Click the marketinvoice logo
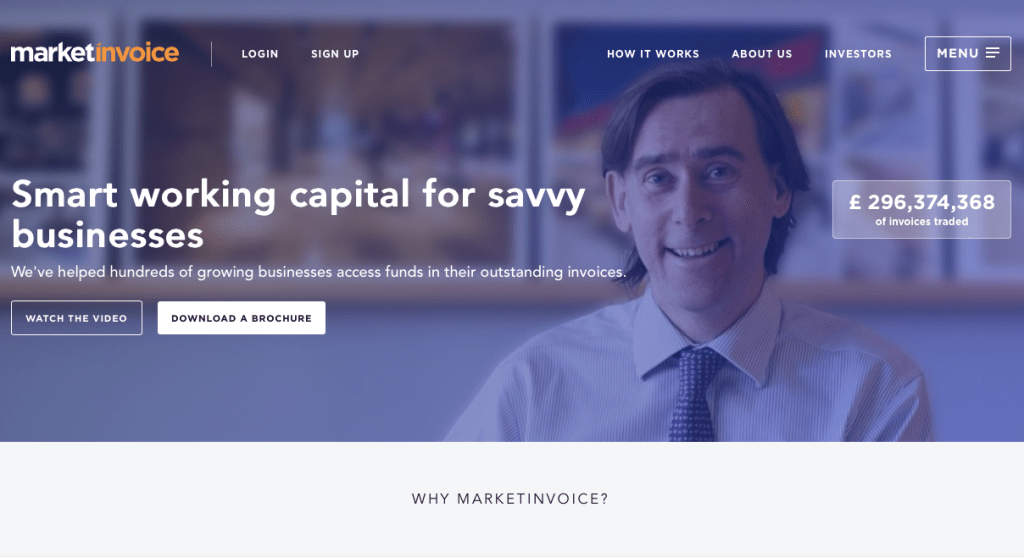Screen dimensions: 1024x557 coord(95,53)
